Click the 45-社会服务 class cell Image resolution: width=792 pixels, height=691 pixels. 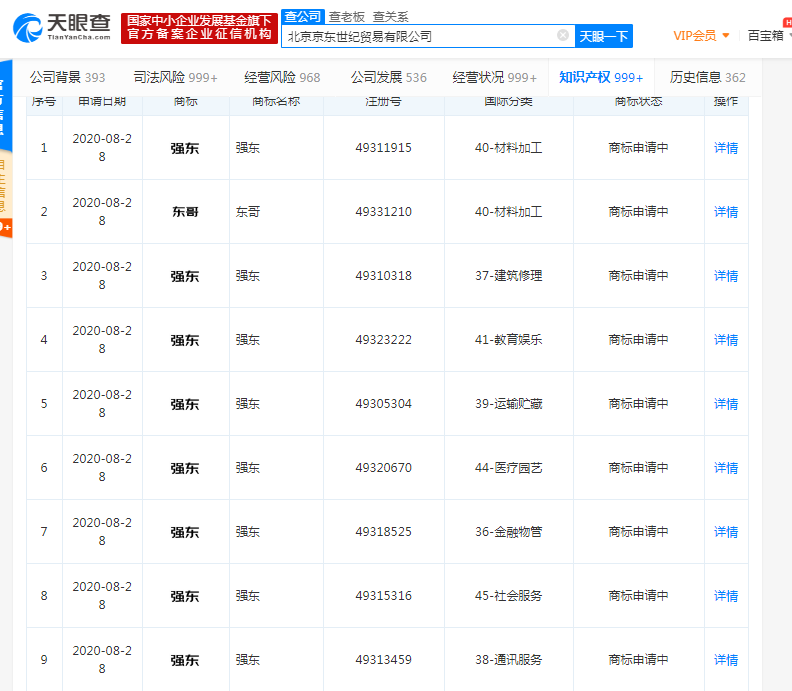pos(509,596)
